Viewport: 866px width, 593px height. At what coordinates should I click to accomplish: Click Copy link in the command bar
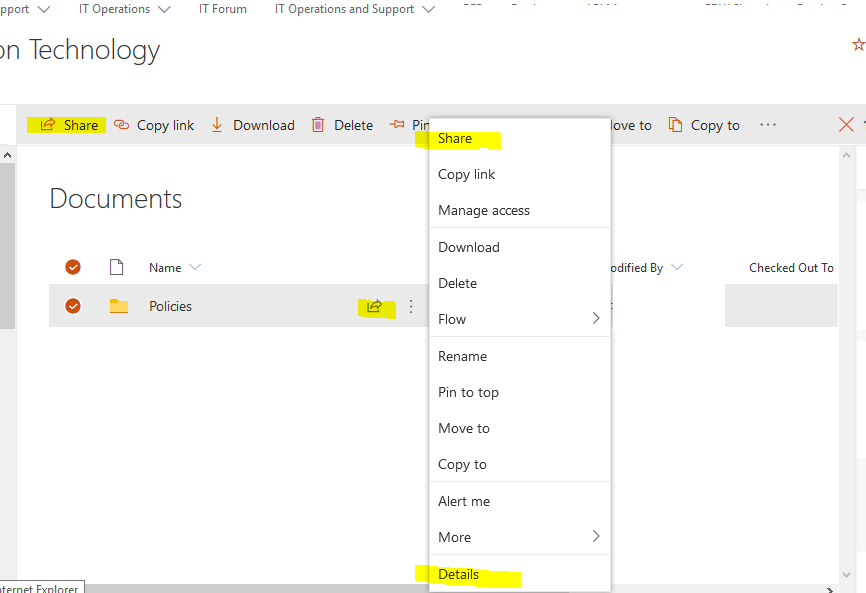(x=154, y=125)
